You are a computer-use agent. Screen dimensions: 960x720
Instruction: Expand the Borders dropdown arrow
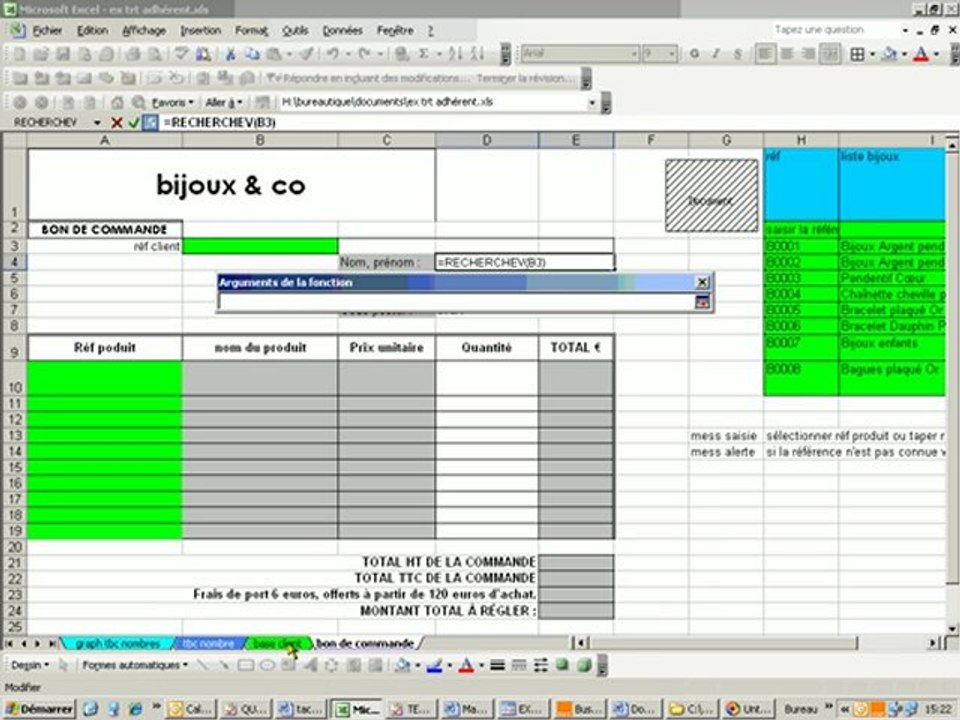tap(871, 54)
